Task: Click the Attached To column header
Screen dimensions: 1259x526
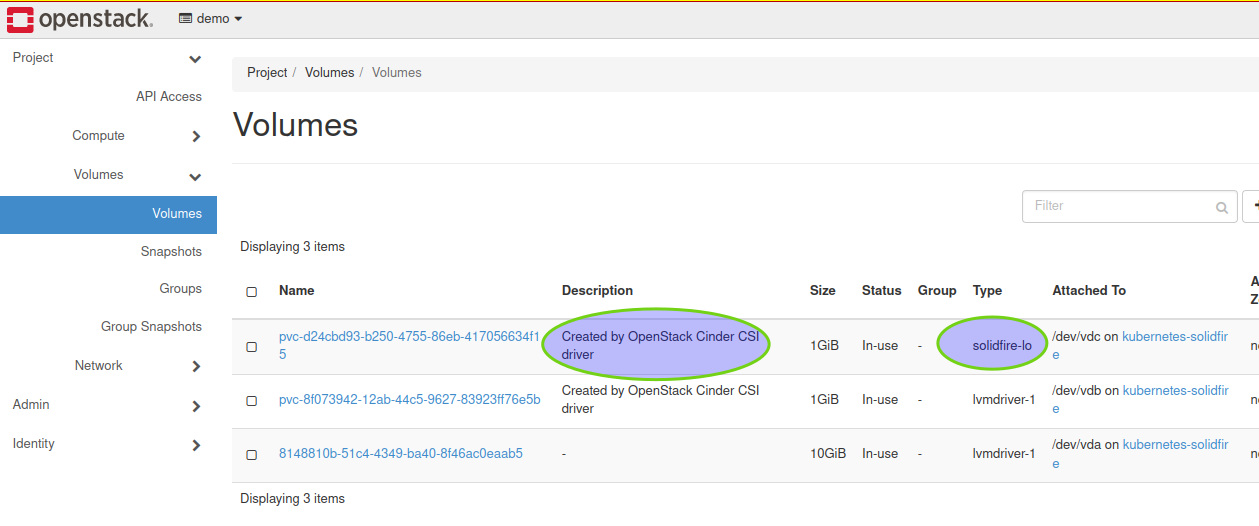Action: tap(1089, 291)
